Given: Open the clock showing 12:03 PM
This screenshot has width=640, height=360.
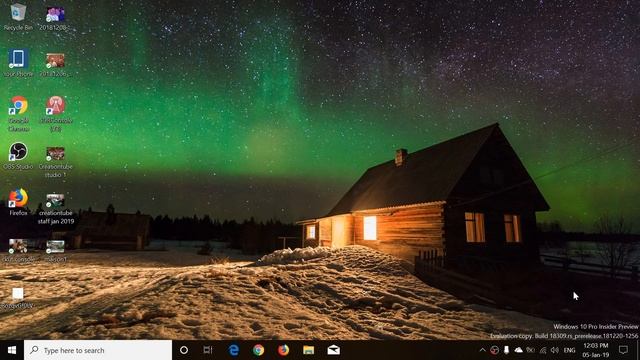Looking at the screenshot, I should (596, 350).
